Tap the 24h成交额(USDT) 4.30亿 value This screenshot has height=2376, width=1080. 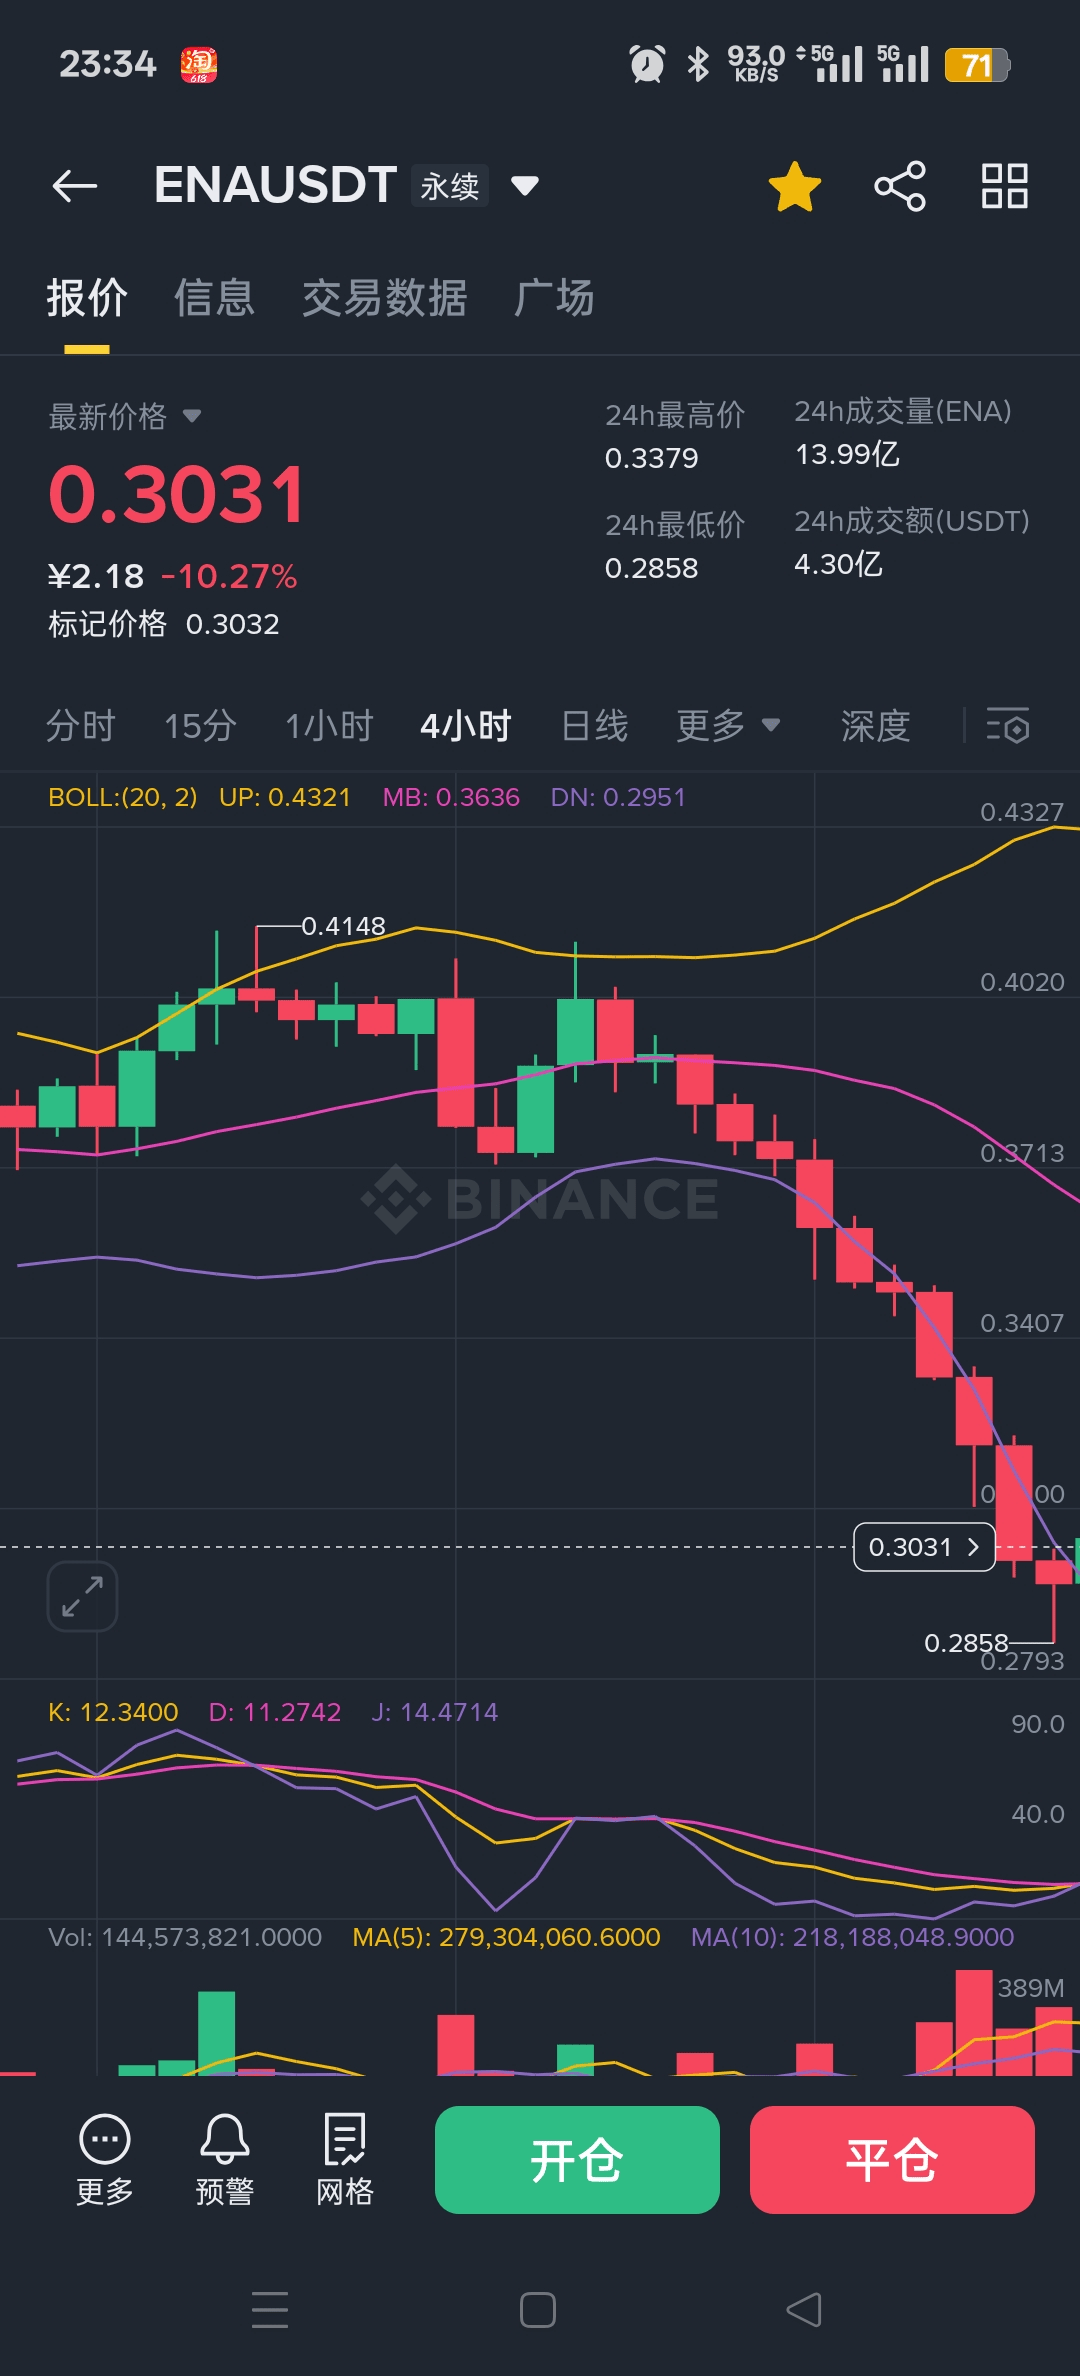[x=838, y=564]
